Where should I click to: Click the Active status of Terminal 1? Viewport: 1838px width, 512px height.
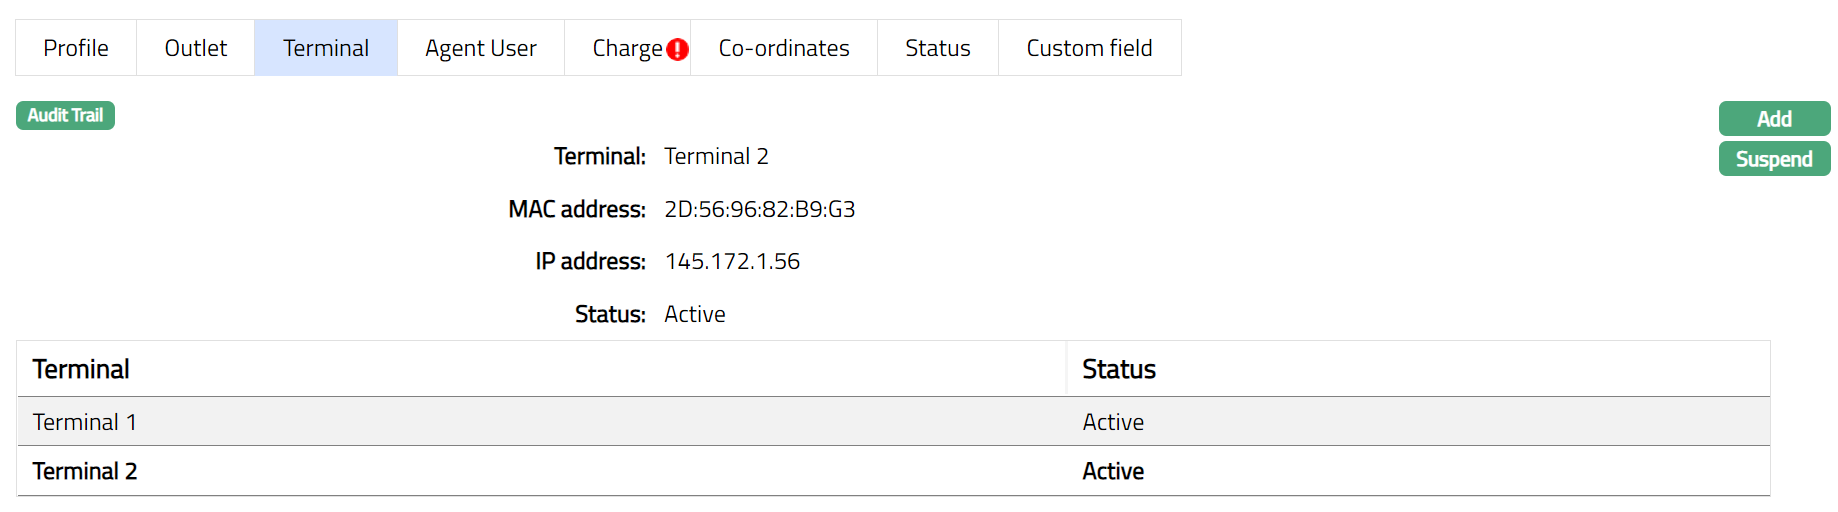click(1113, 422)
